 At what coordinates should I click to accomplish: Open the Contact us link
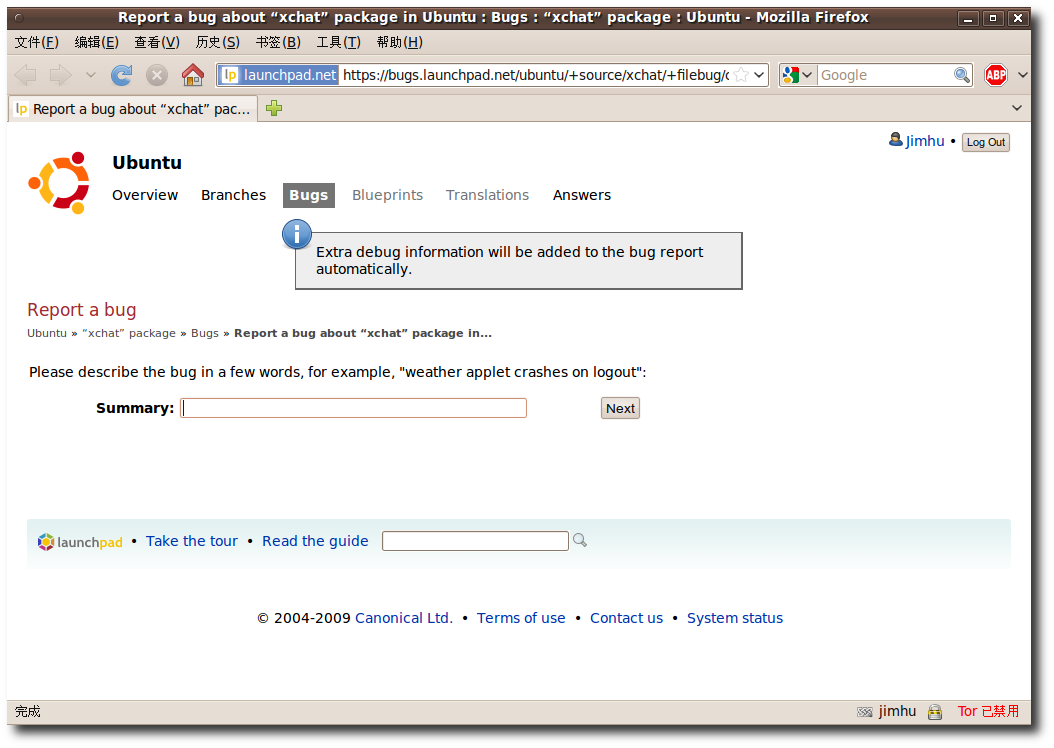pos(626,618)
